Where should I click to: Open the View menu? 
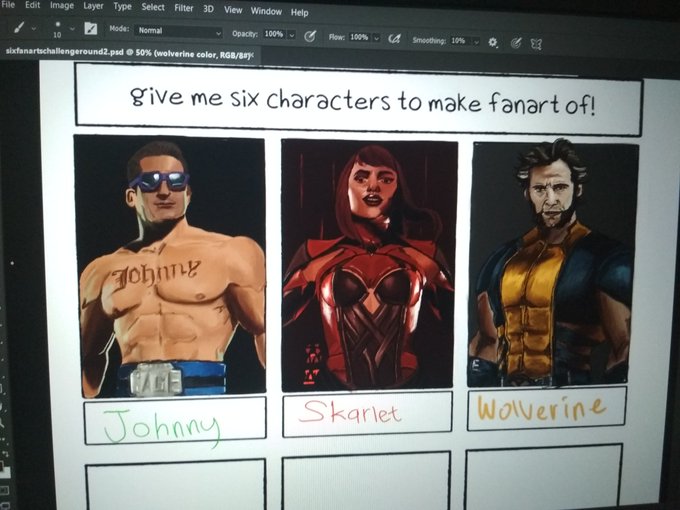[x=233, y=10]
